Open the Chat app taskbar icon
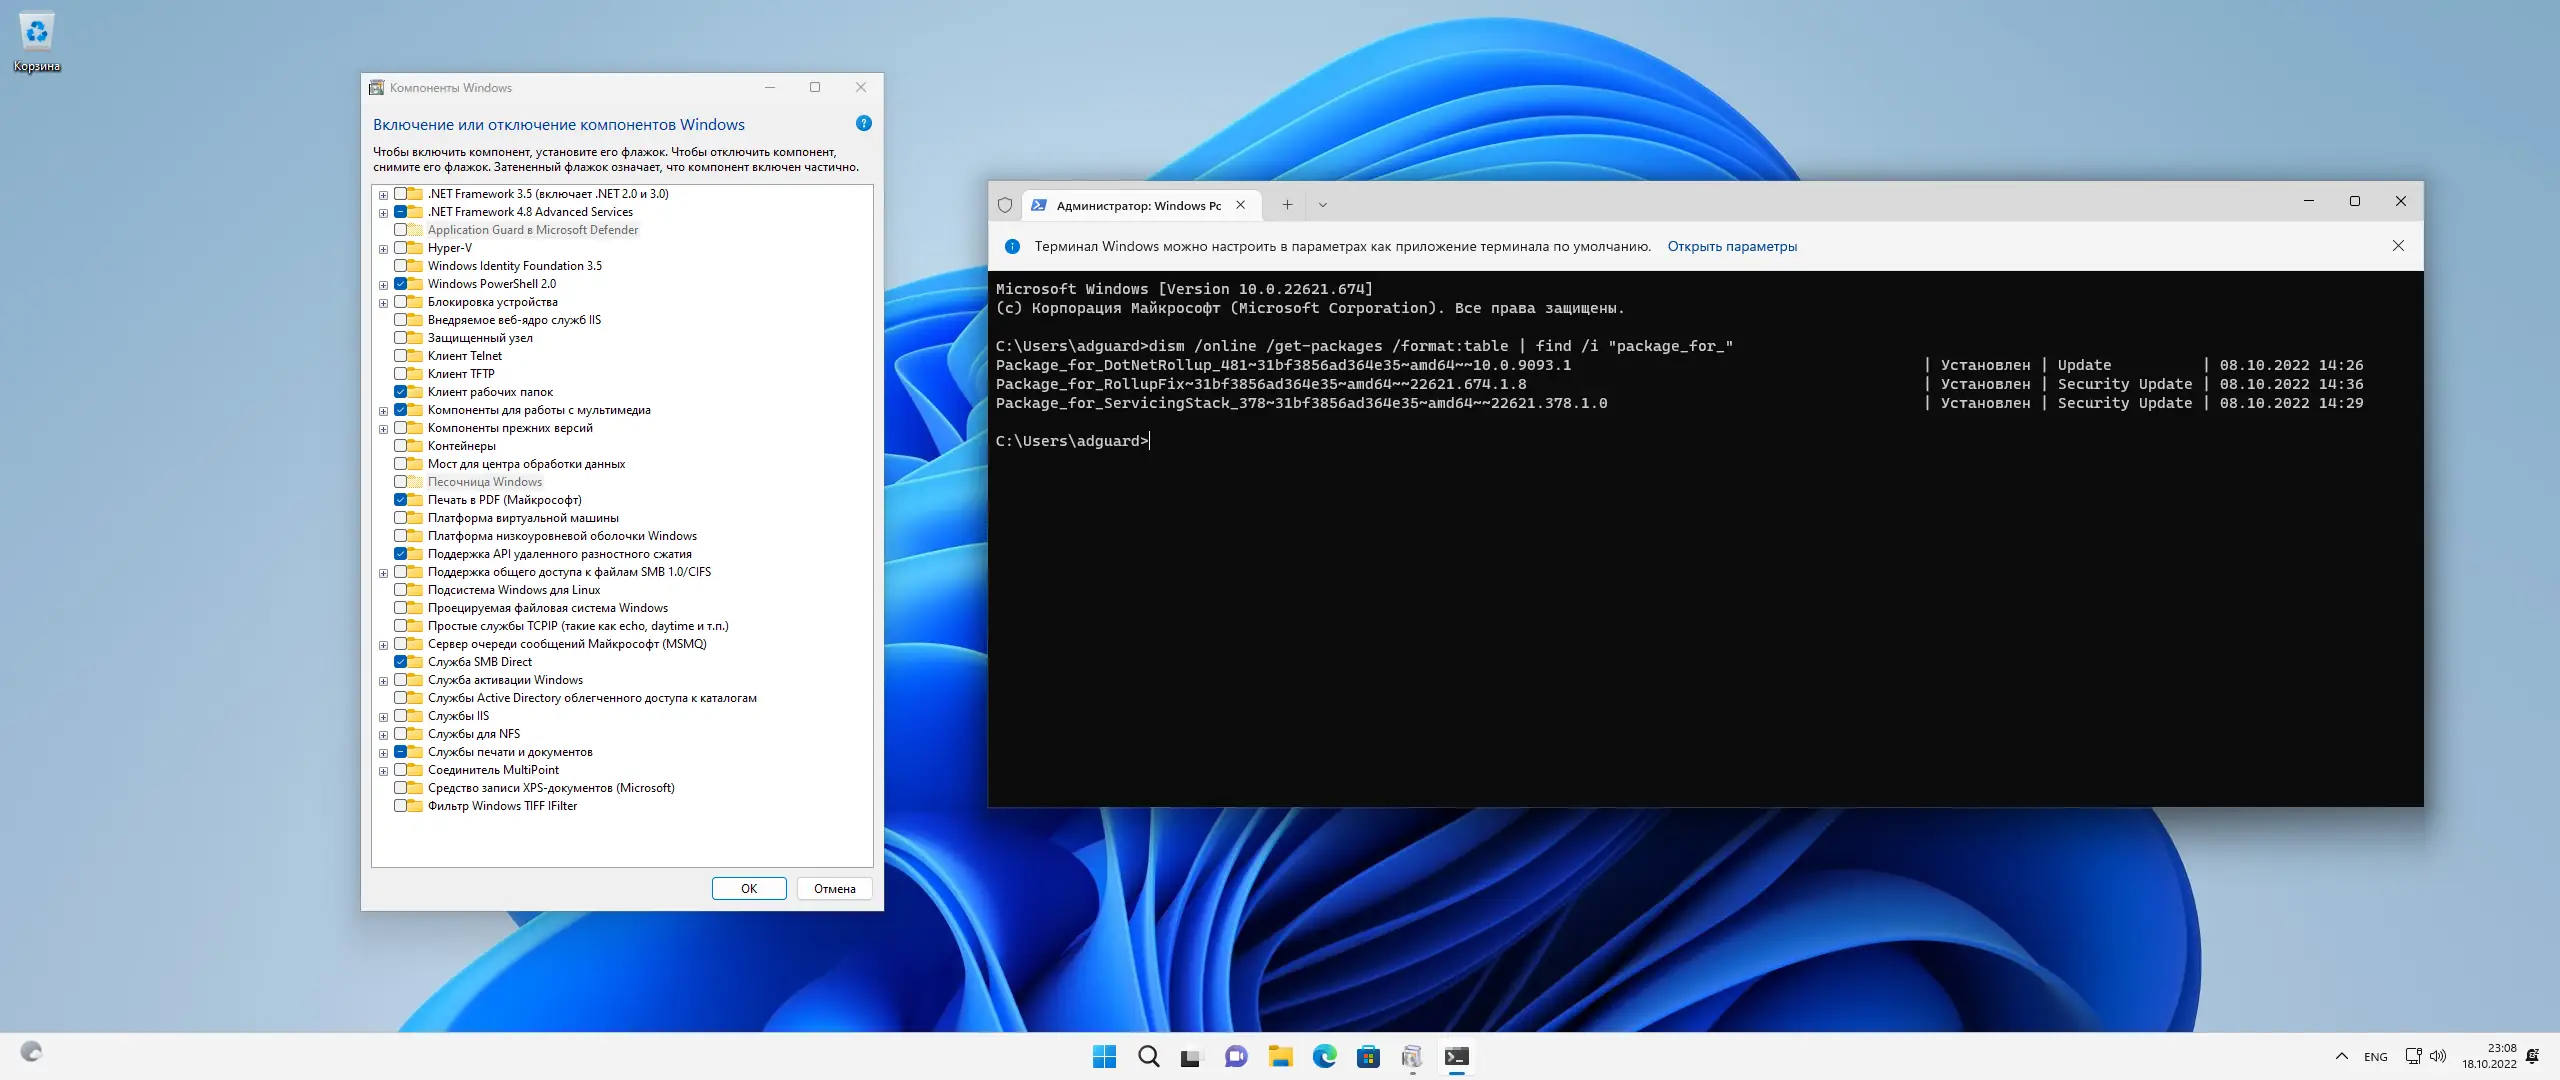 tap(1236, 1057)
